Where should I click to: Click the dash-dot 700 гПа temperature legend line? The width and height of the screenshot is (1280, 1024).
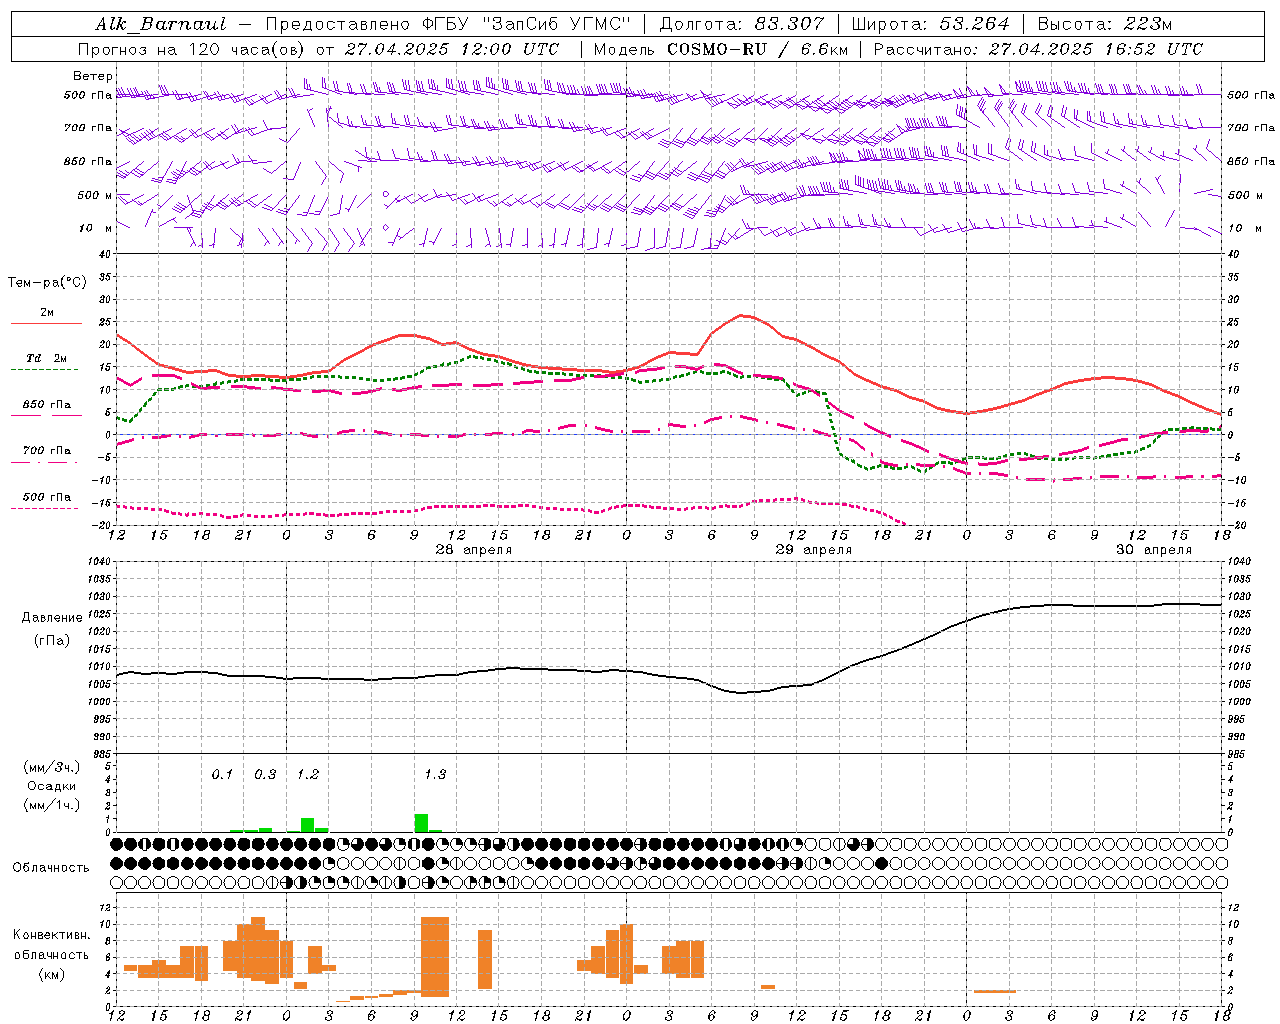pos(46,462)
